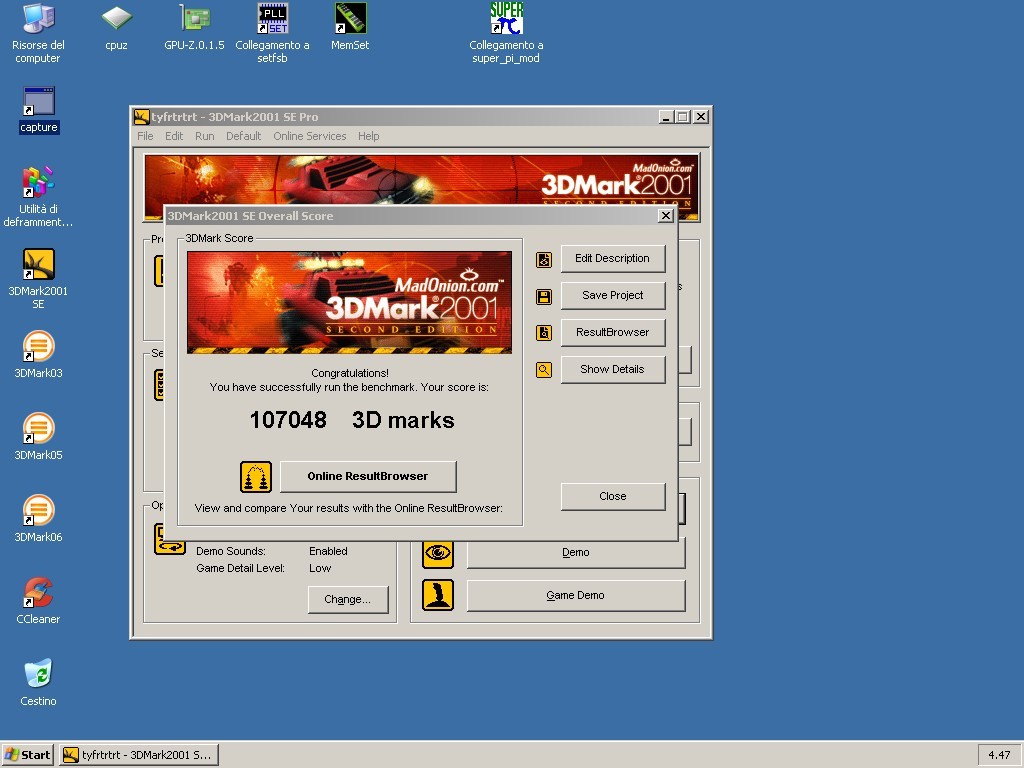Open the ResultBrowser button
Image resolution: width=1024 pixels, height=768 pixels.
pyautogui.click(x=613, y=332)
